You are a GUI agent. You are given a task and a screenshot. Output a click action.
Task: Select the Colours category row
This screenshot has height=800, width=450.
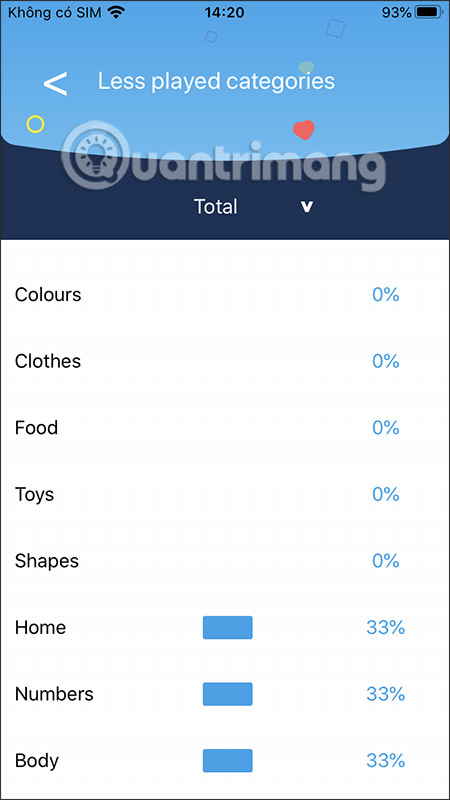(x=225, y=295)
